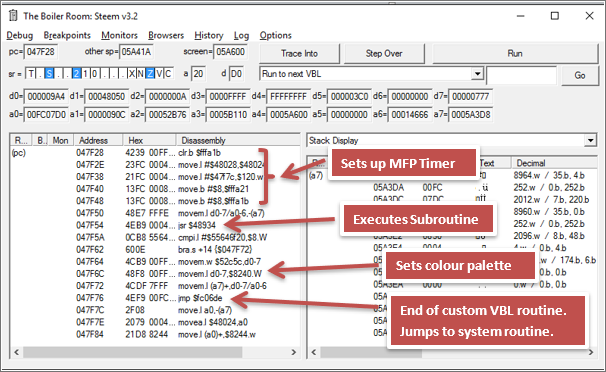Viewport: 606px width, 372px height.
Task: Open the 'Run to next VBL' dropdown arrow
Action: click(478, 73)
